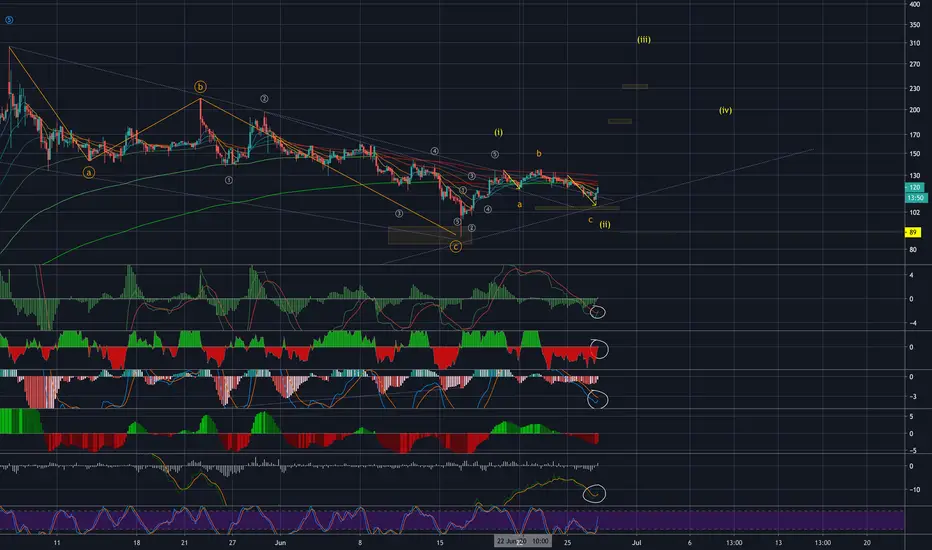Click the 150 price axis value
The image size is (932, 550).
pyautogui.click(x=914, y=154)
